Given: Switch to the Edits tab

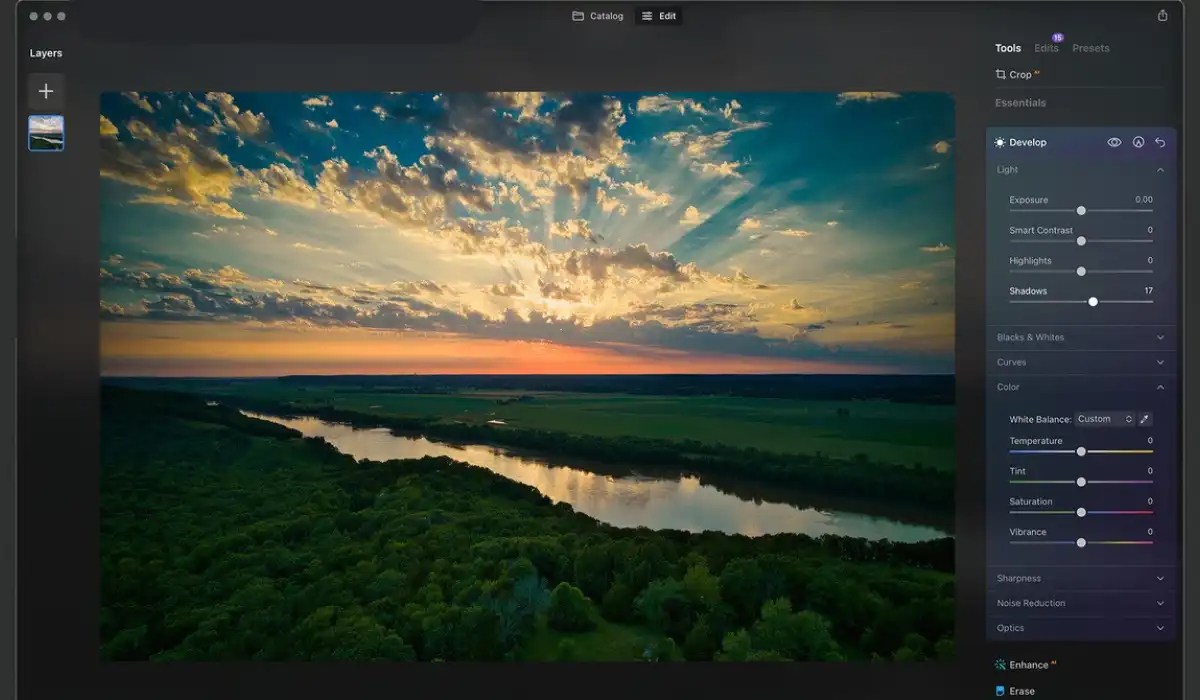Looking at the screenshot, I should [1045, 48].
